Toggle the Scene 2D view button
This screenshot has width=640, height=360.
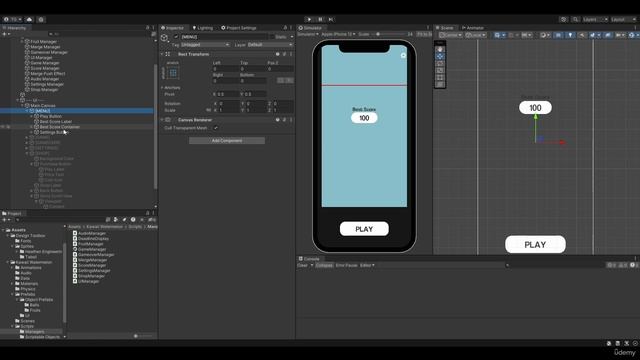click(x=558, y=35)
